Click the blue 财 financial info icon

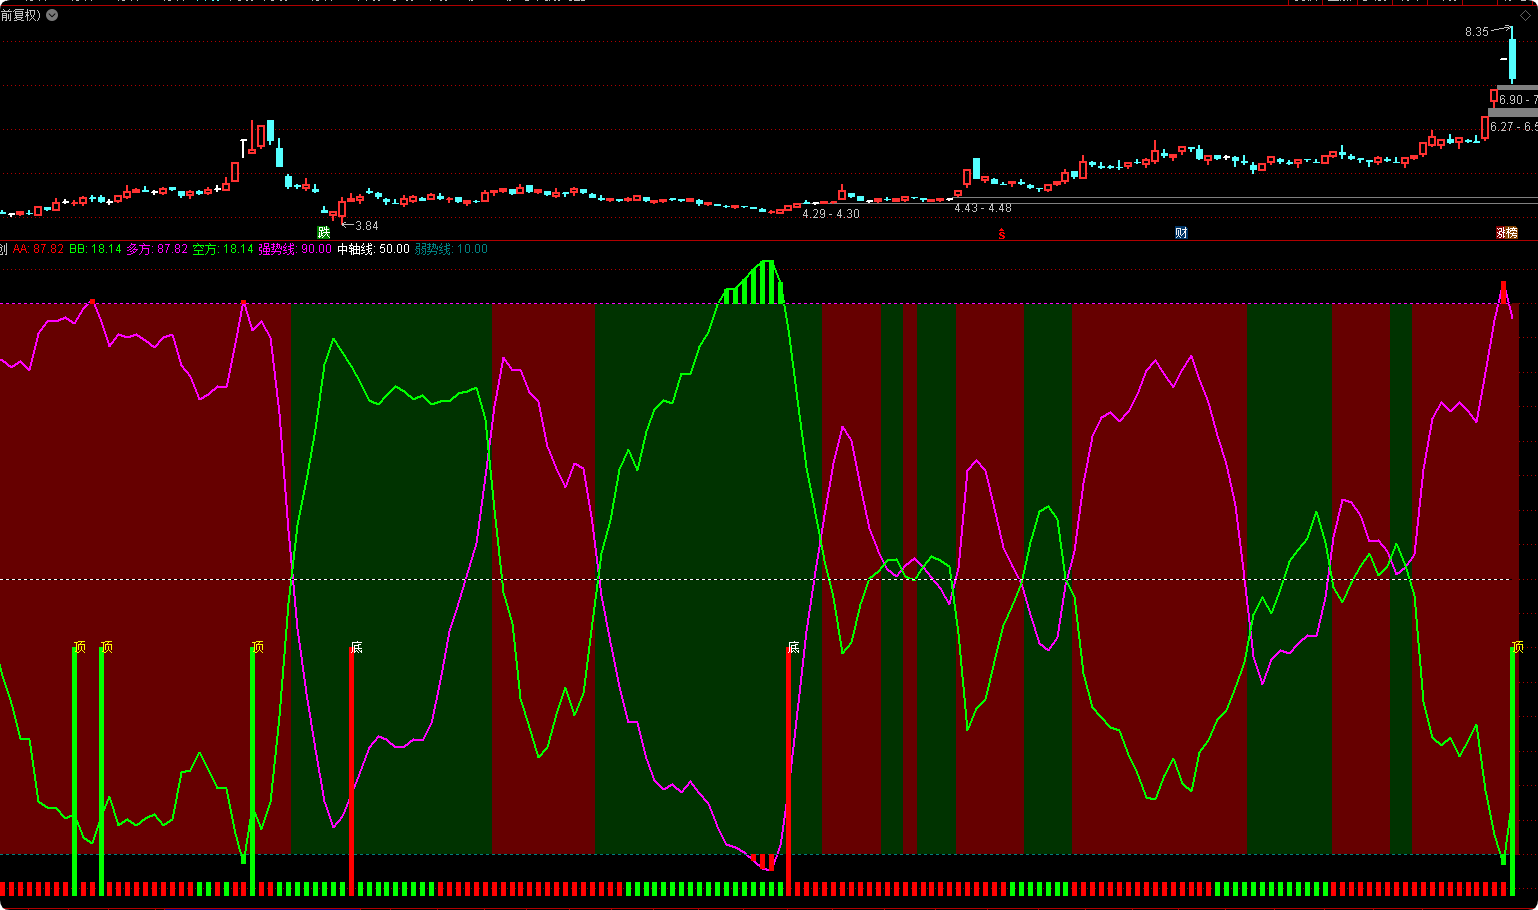coord(1181,233)
